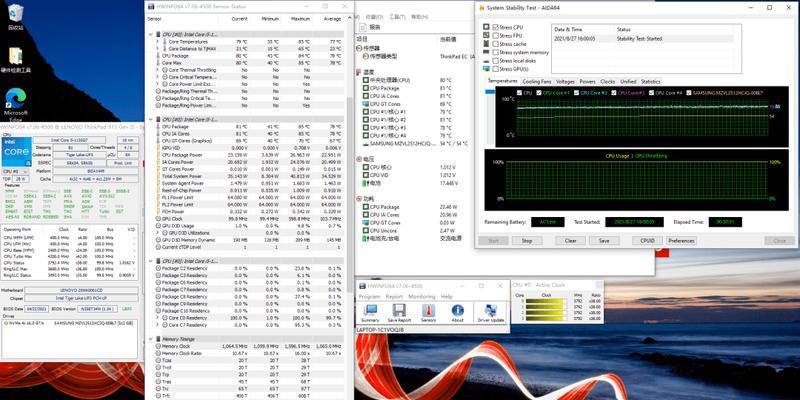Click the Stress GPU(s) monitor icon
The width and height of the screenshot is (800, 400).
[x=486, y=69]
